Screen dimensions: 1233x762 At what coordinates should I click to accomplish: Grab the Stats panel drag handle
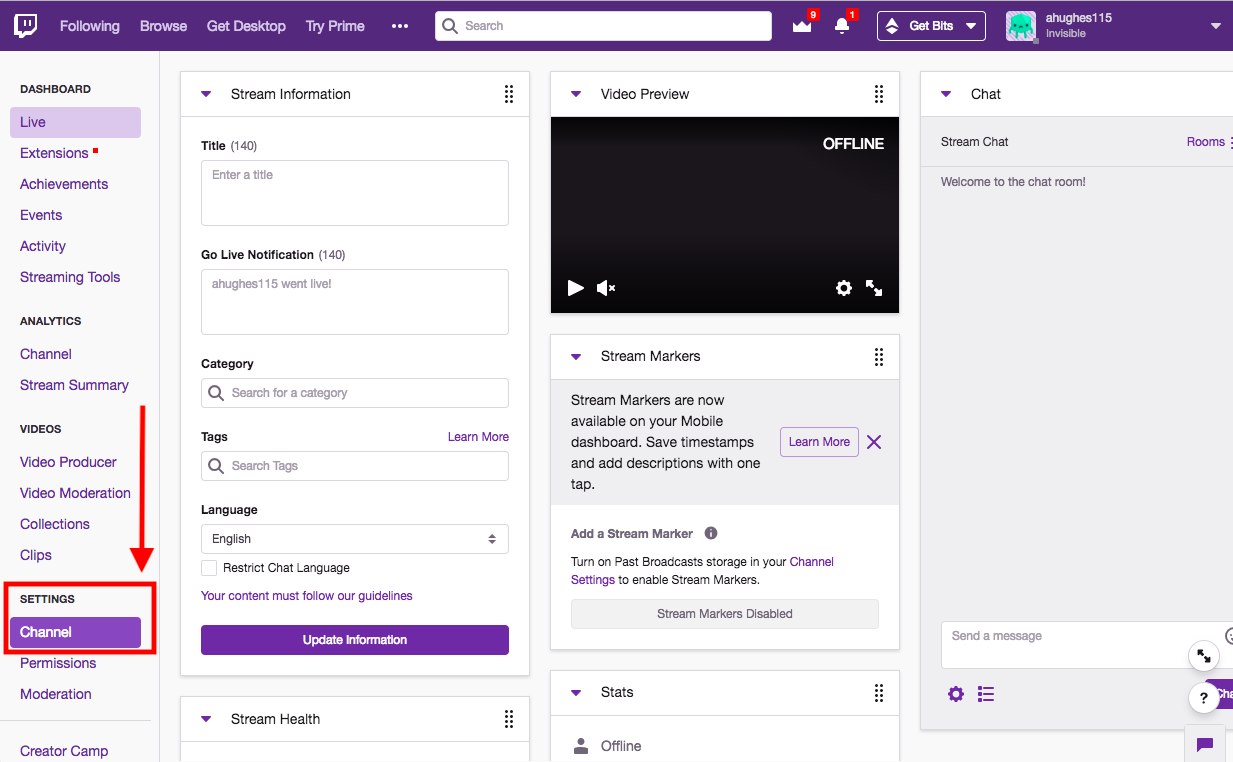[879, 692]
